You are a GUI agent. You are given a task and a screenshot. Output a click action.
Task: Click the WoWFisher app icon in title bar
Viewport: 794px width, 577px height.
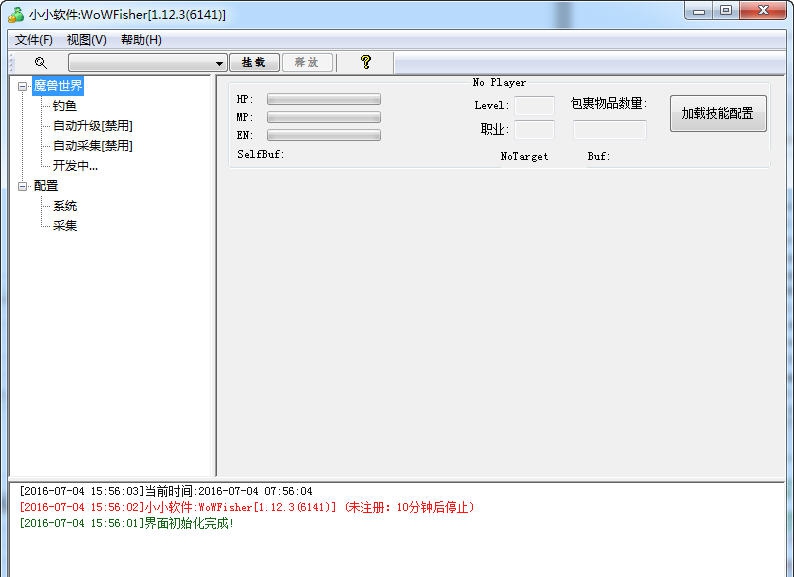pyautogui.click(x=16, y=15)
